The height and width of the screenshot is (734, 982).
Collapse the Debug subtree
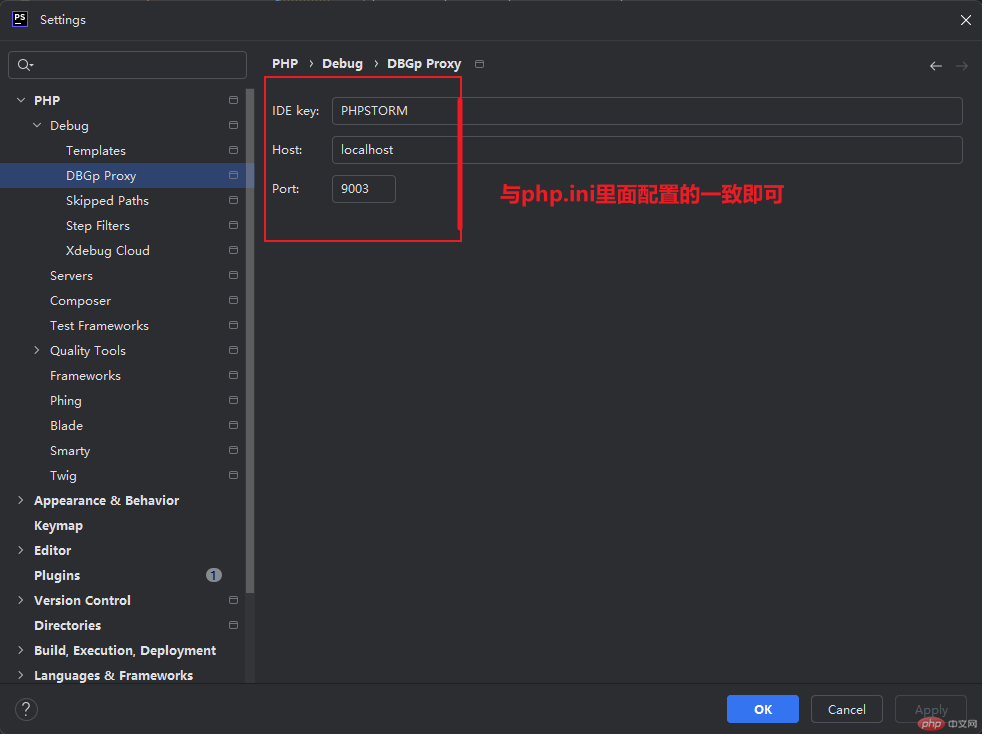tap(37, 125)
